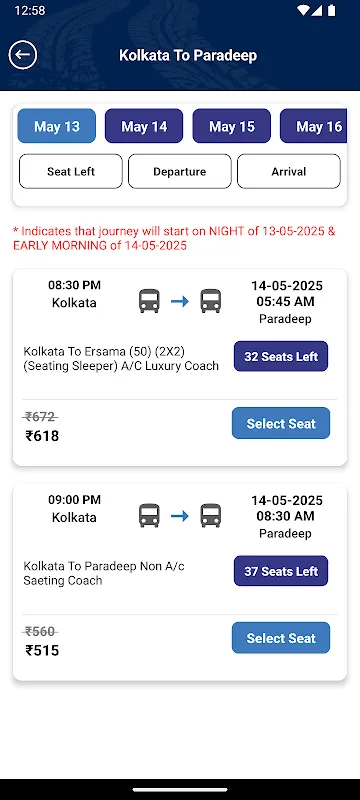Tap blue arrow in 09:00 PM trip

(180, 516)
